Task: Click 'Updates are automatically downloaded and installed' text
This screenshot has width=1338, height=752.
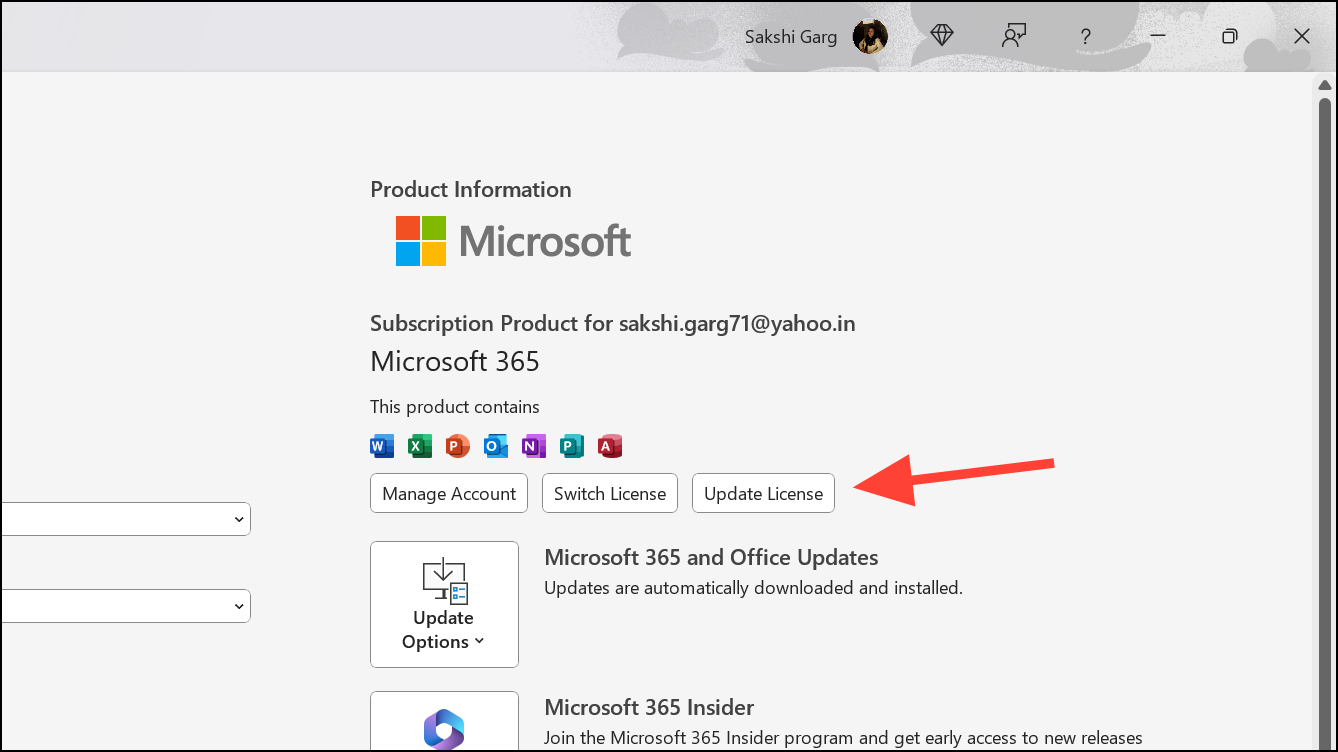Action: pos(753,588)
